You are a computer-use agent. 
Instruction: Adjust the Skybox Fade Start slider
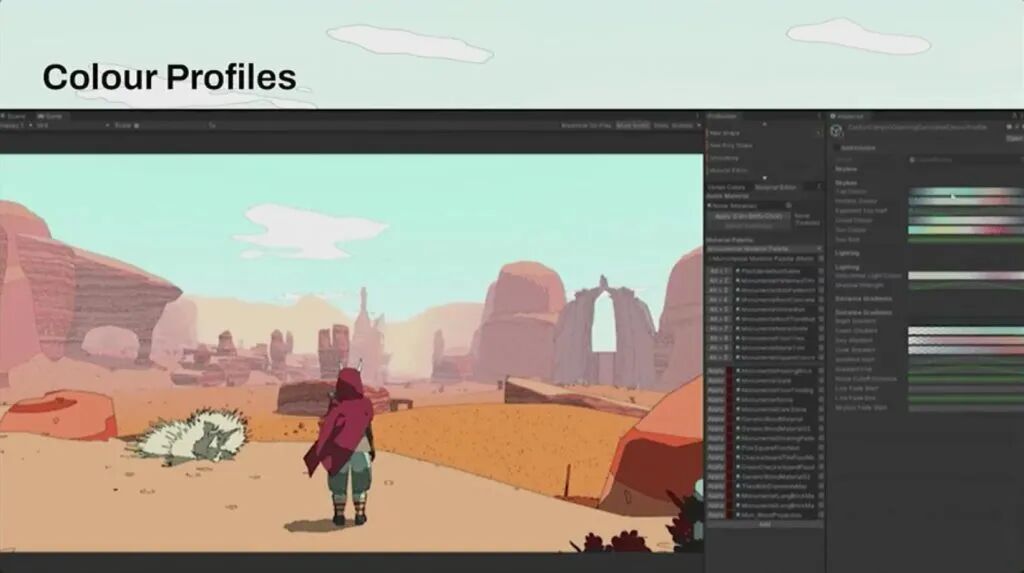pyautogui.click(x=966, y=408)
